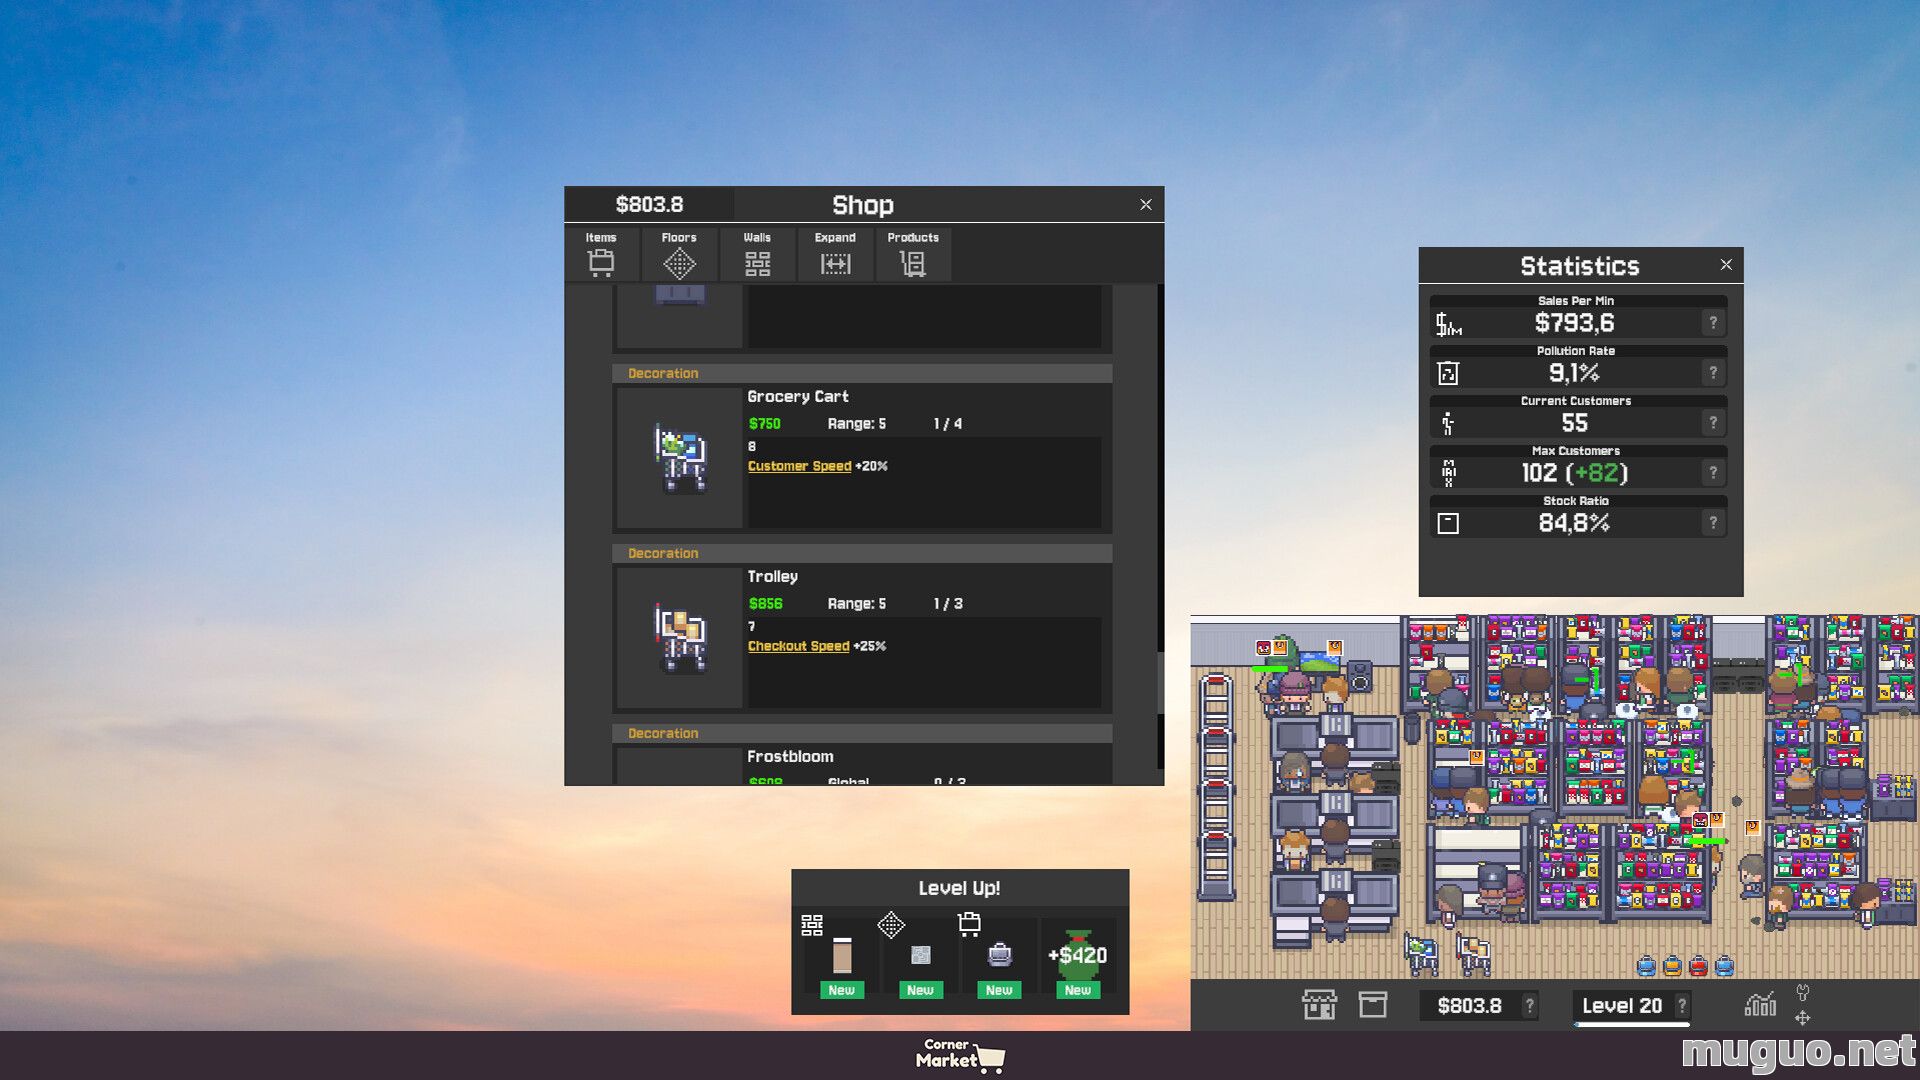Click the Grocery Cart item thumbnail
The image size is (1920, 1080).
click(680, 458)
